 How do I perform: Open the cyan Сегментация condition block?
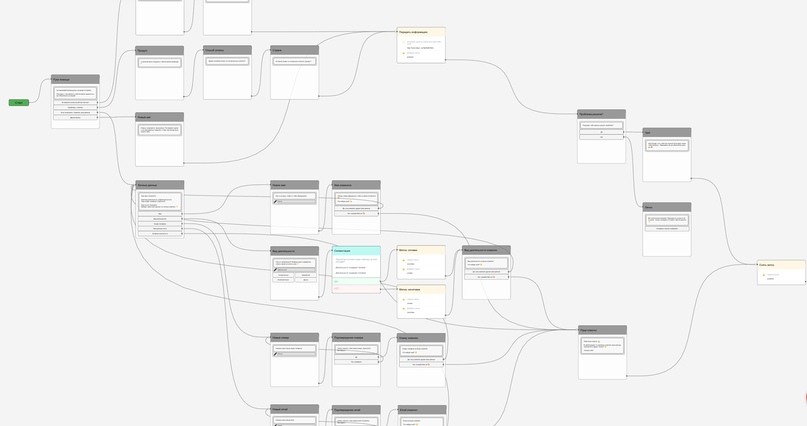356,251
